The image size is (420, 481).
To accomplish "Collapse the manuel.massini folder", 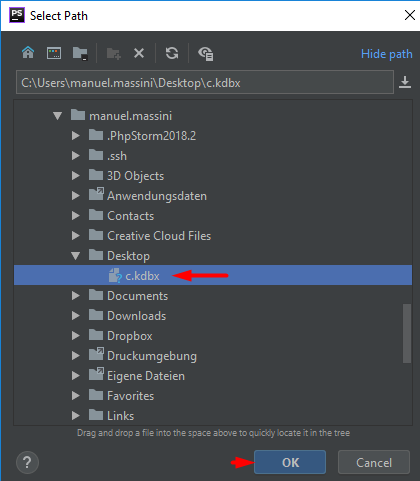I will coord(58,116).
